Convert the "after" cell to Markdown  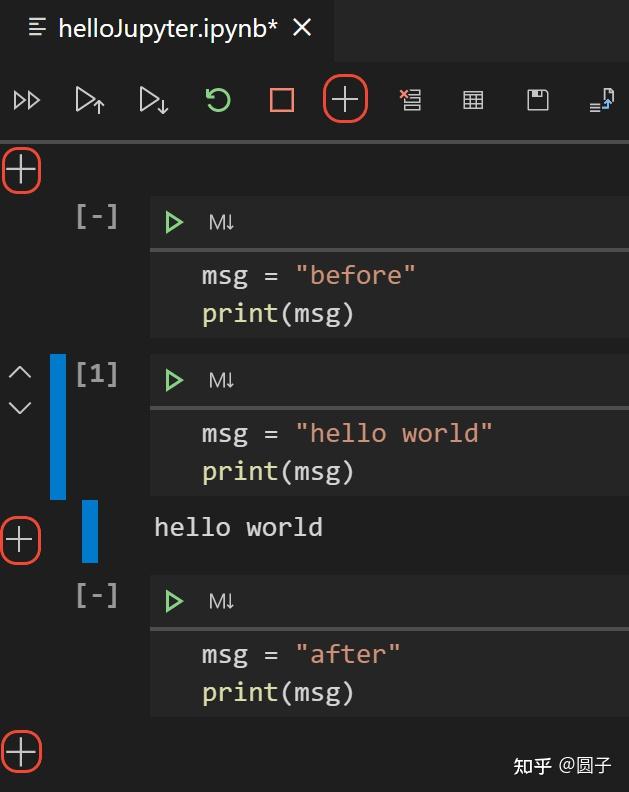[221, 601]
